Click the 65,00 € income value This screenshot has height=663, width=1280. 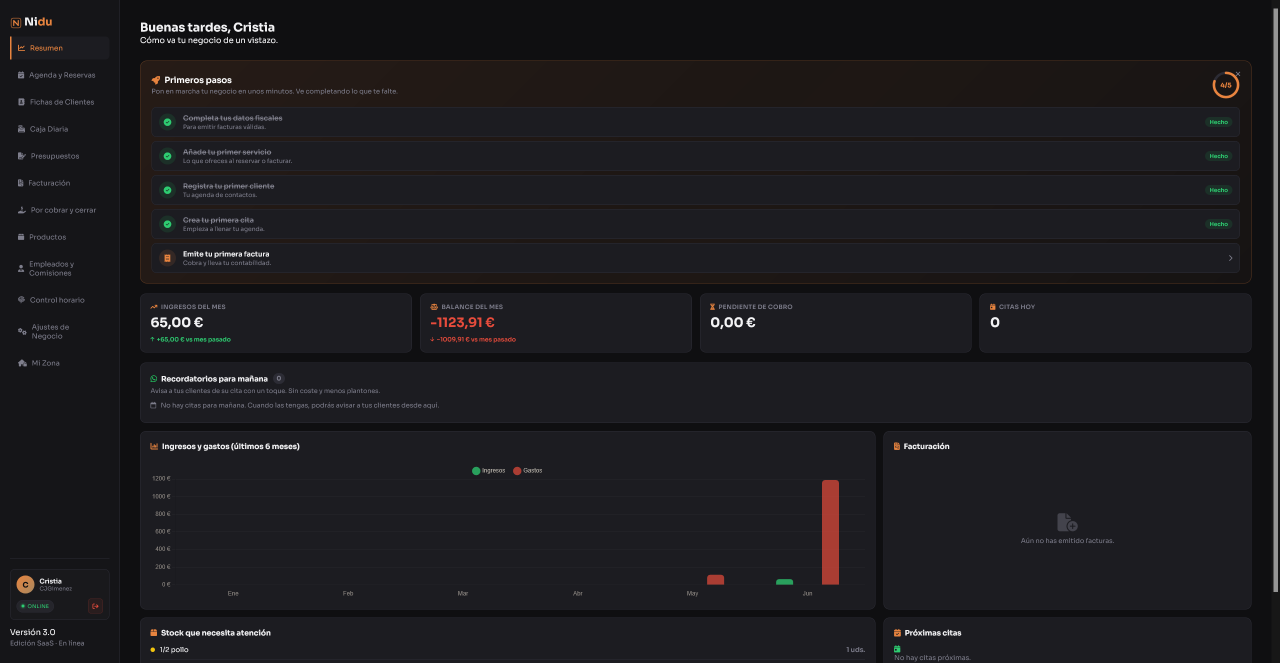(x=177, y=322)
